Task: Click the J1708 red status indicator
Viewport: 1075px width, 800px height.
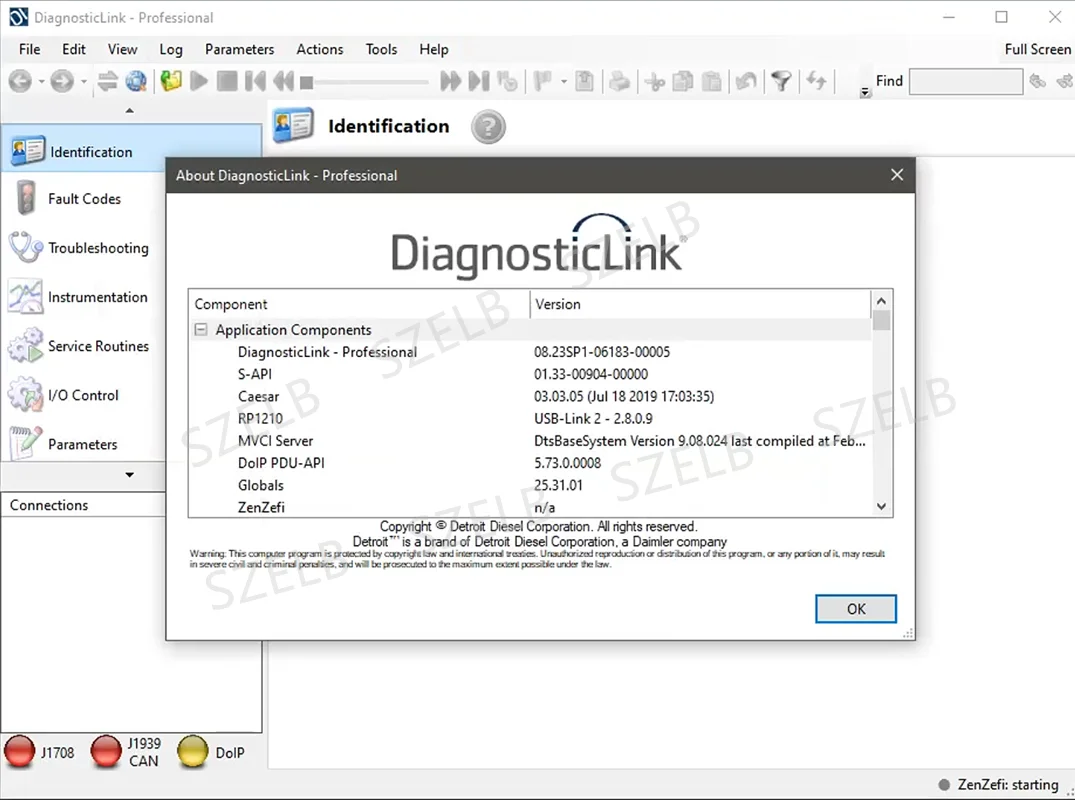Action: point(20,751)
